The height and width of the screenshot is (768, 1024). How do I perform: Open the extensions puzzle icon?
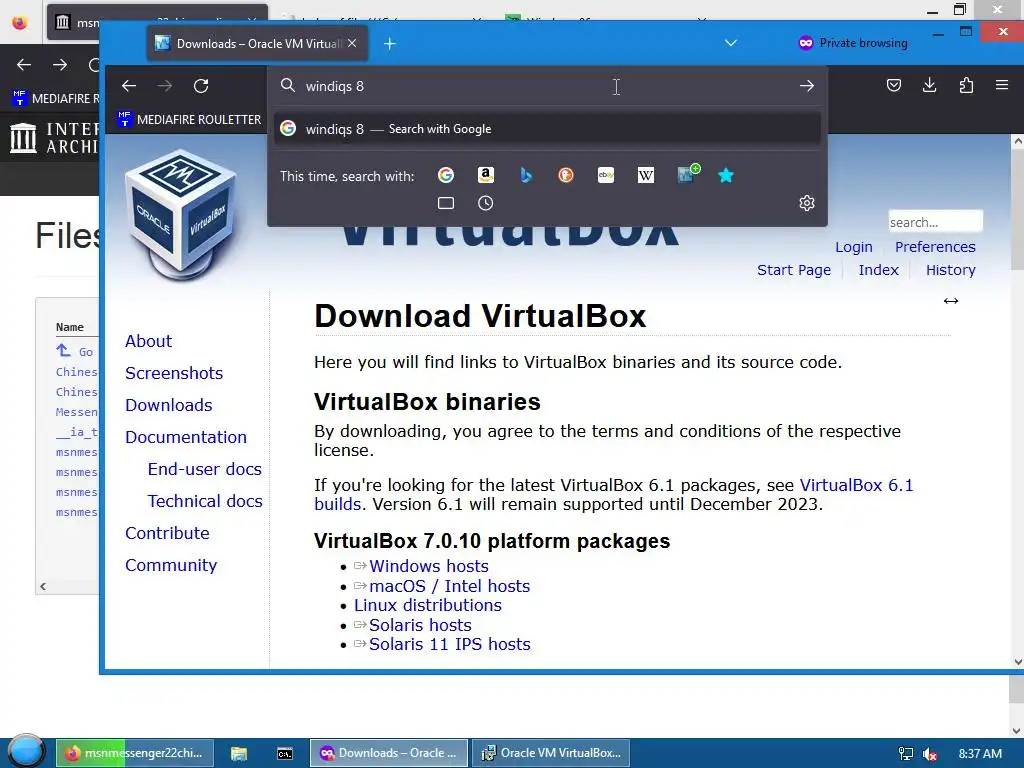966,86
